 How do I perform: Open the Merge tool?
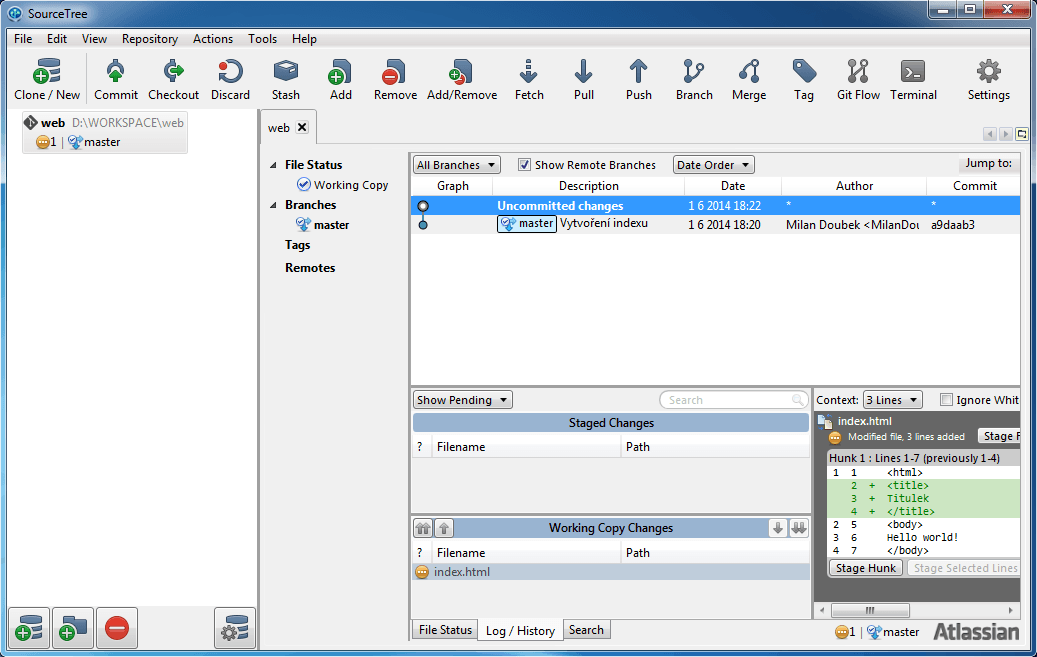point(749,79)
